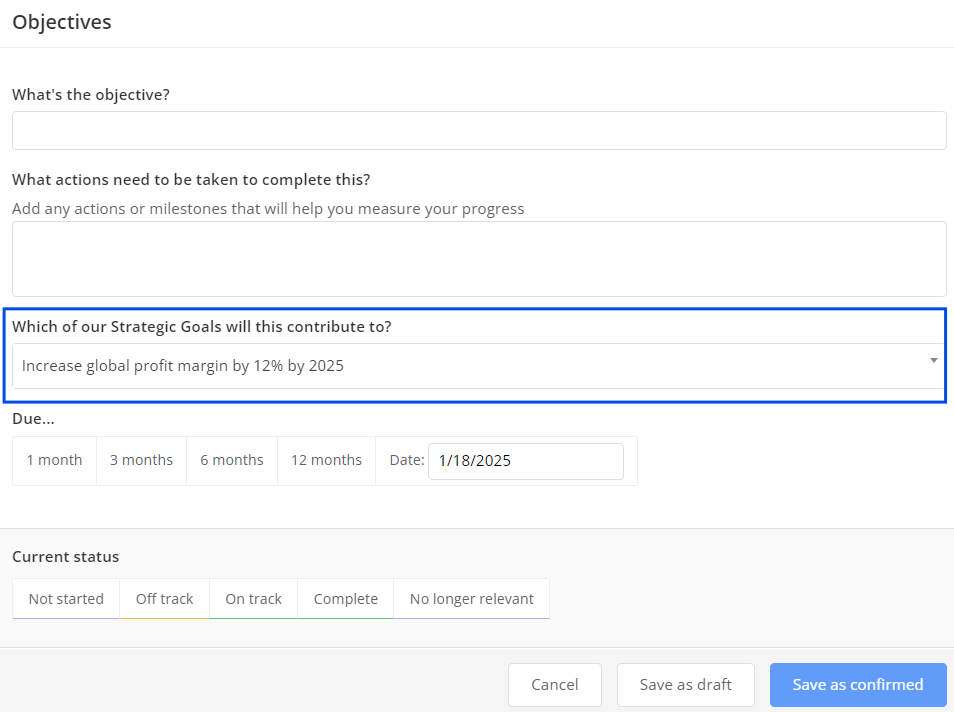Click Save as confirmed

point(858,685)
